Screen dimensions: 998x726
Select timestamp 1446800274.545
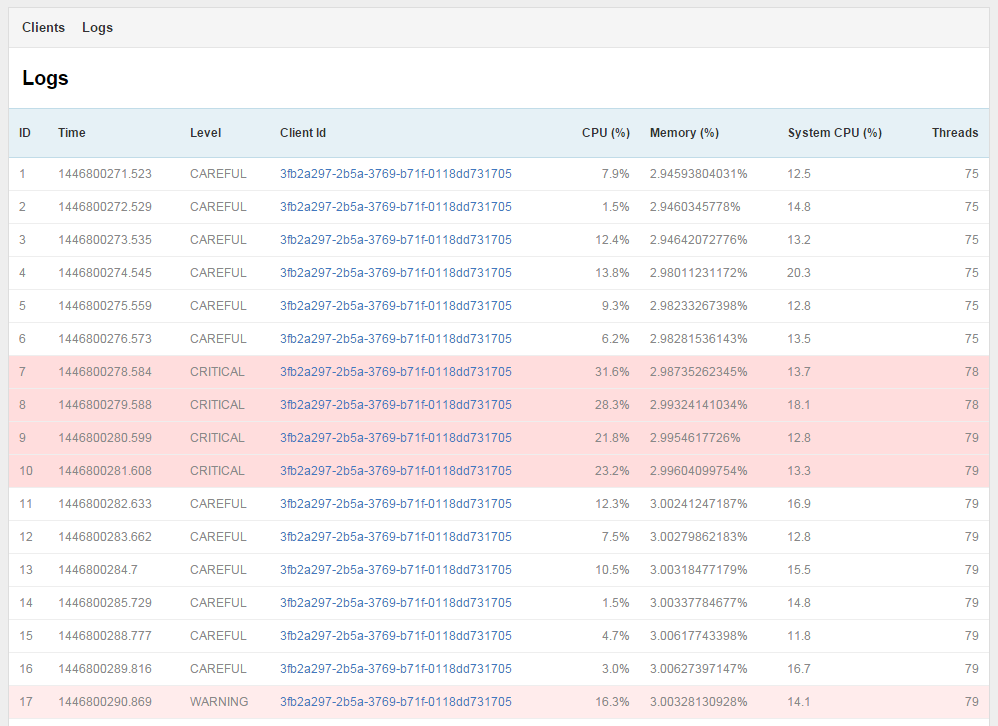[x=105, y=273]
